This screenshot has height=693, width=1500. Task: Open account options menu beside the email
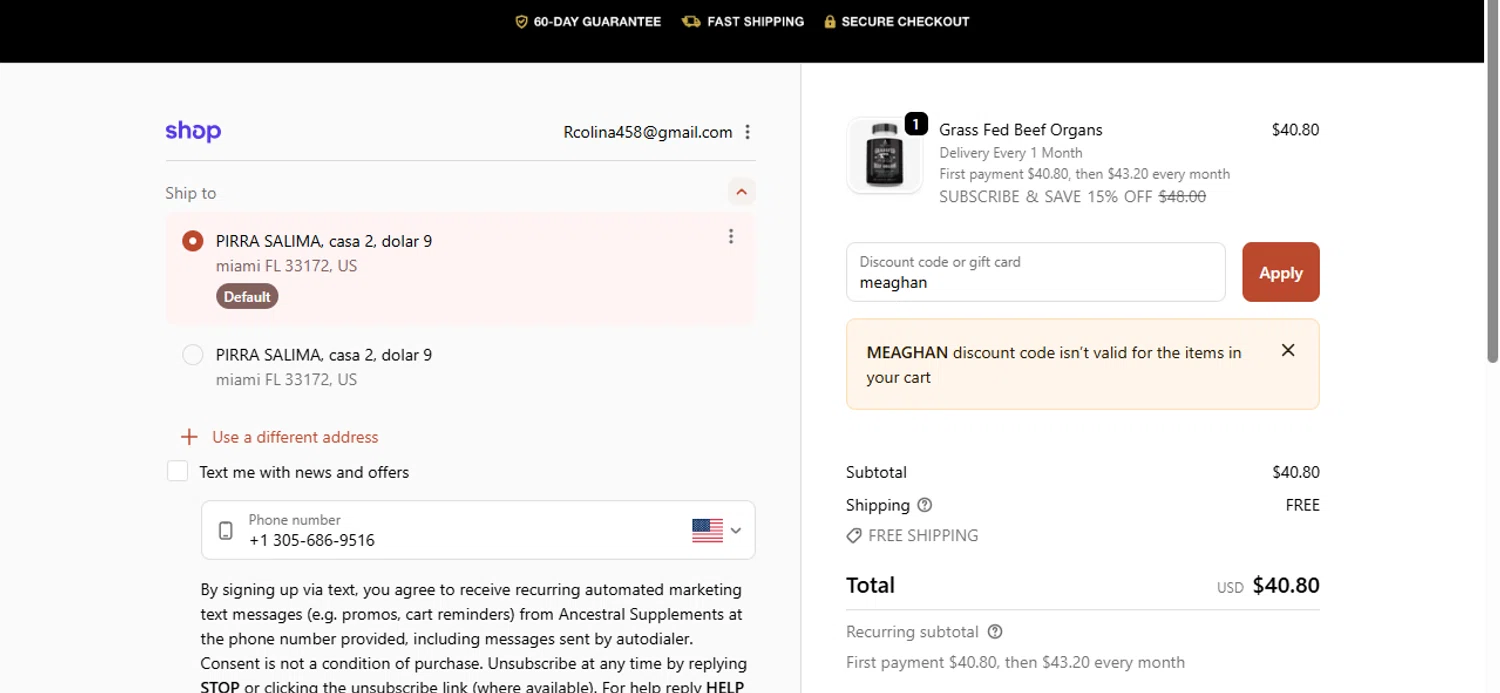[747, 132]
